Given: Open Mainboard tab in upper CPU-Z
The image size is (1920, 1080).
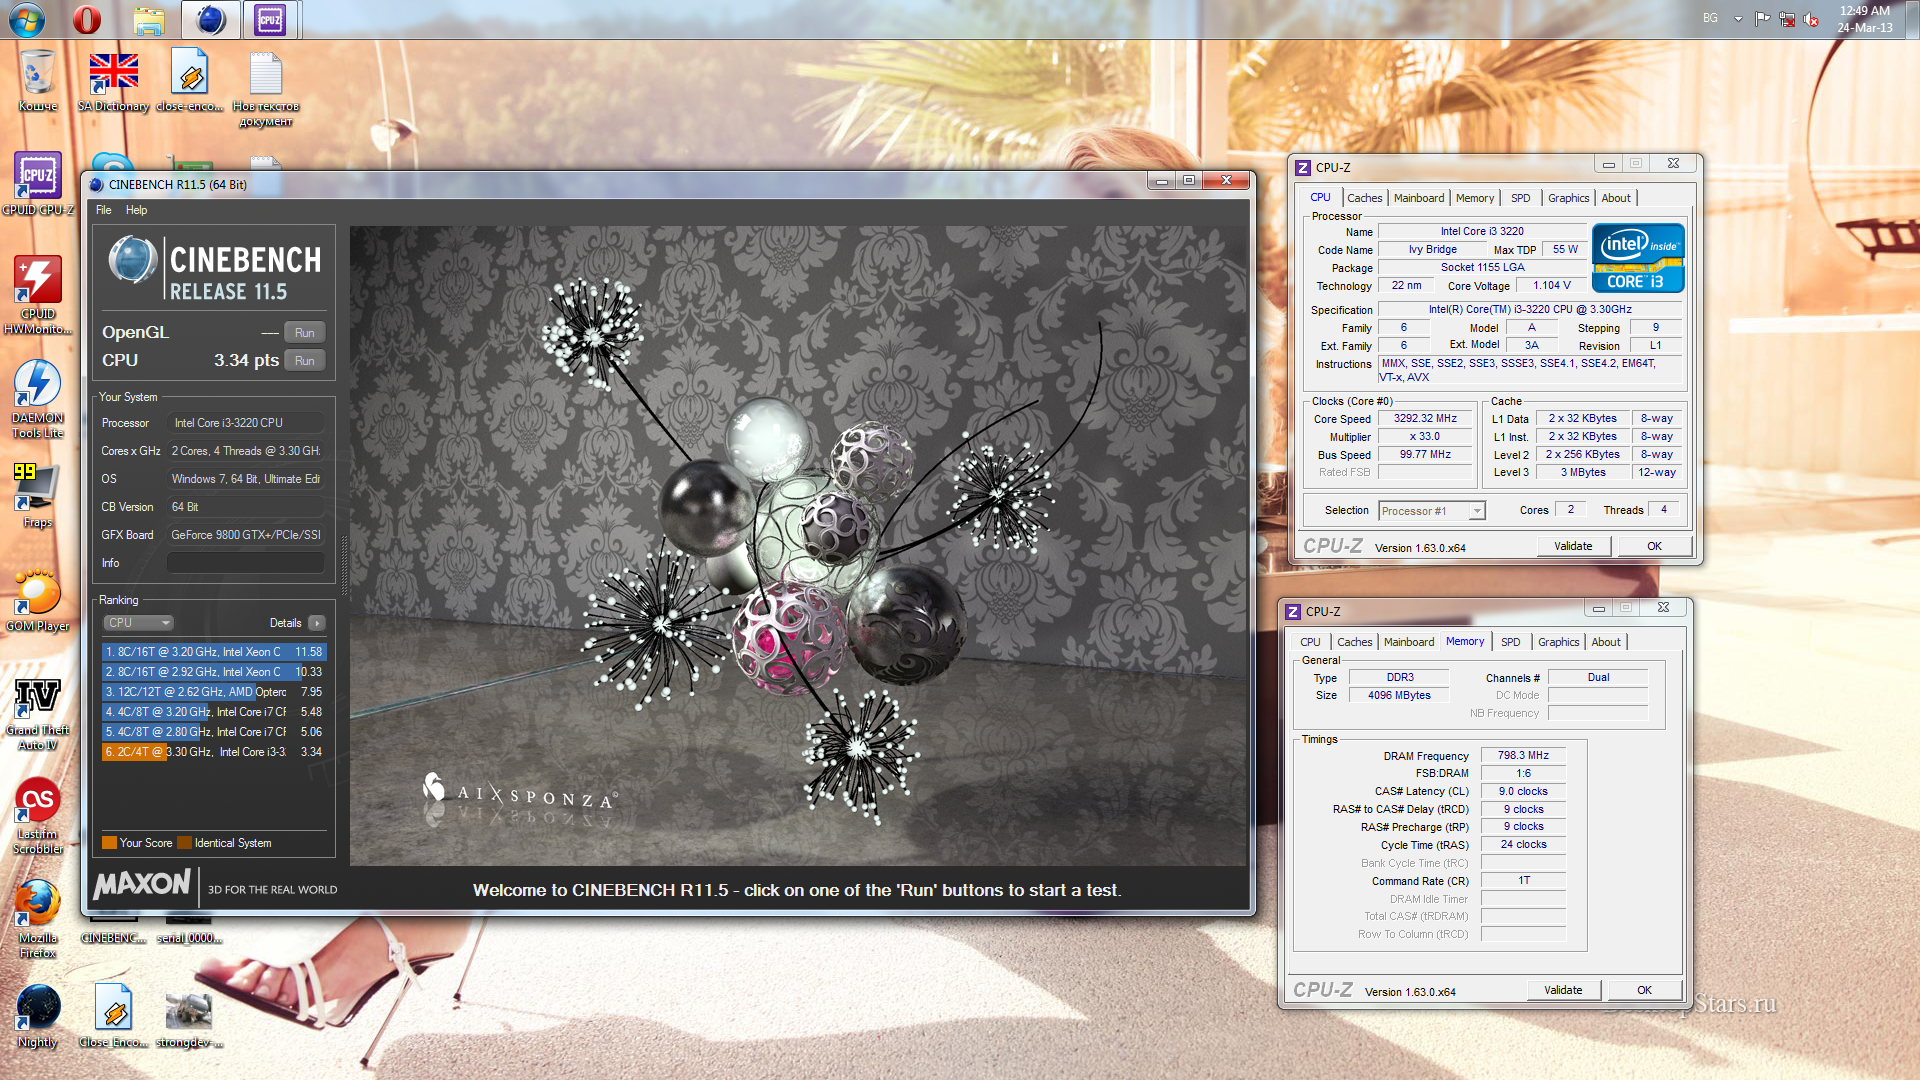Looking at the screenshot, I should (x=1418, y=198).
